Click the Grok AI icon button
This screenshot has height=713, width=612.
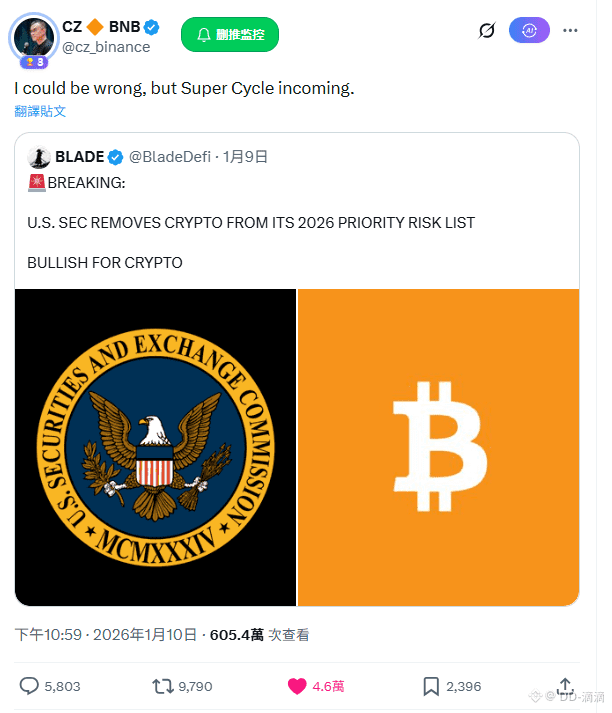[529, 31]
